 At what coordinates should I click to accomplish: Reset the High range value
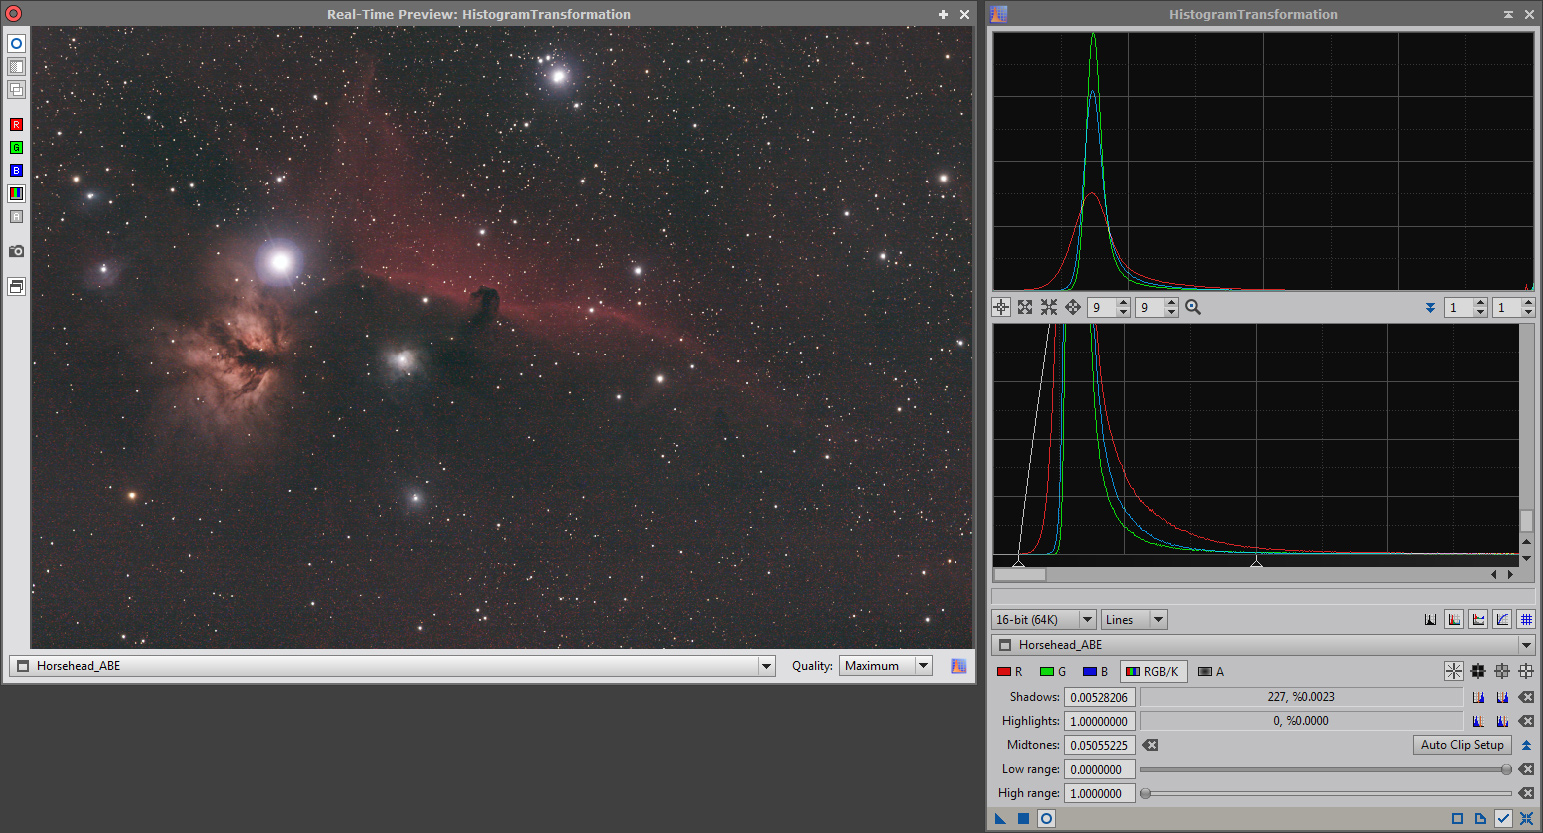point(1526,793)
